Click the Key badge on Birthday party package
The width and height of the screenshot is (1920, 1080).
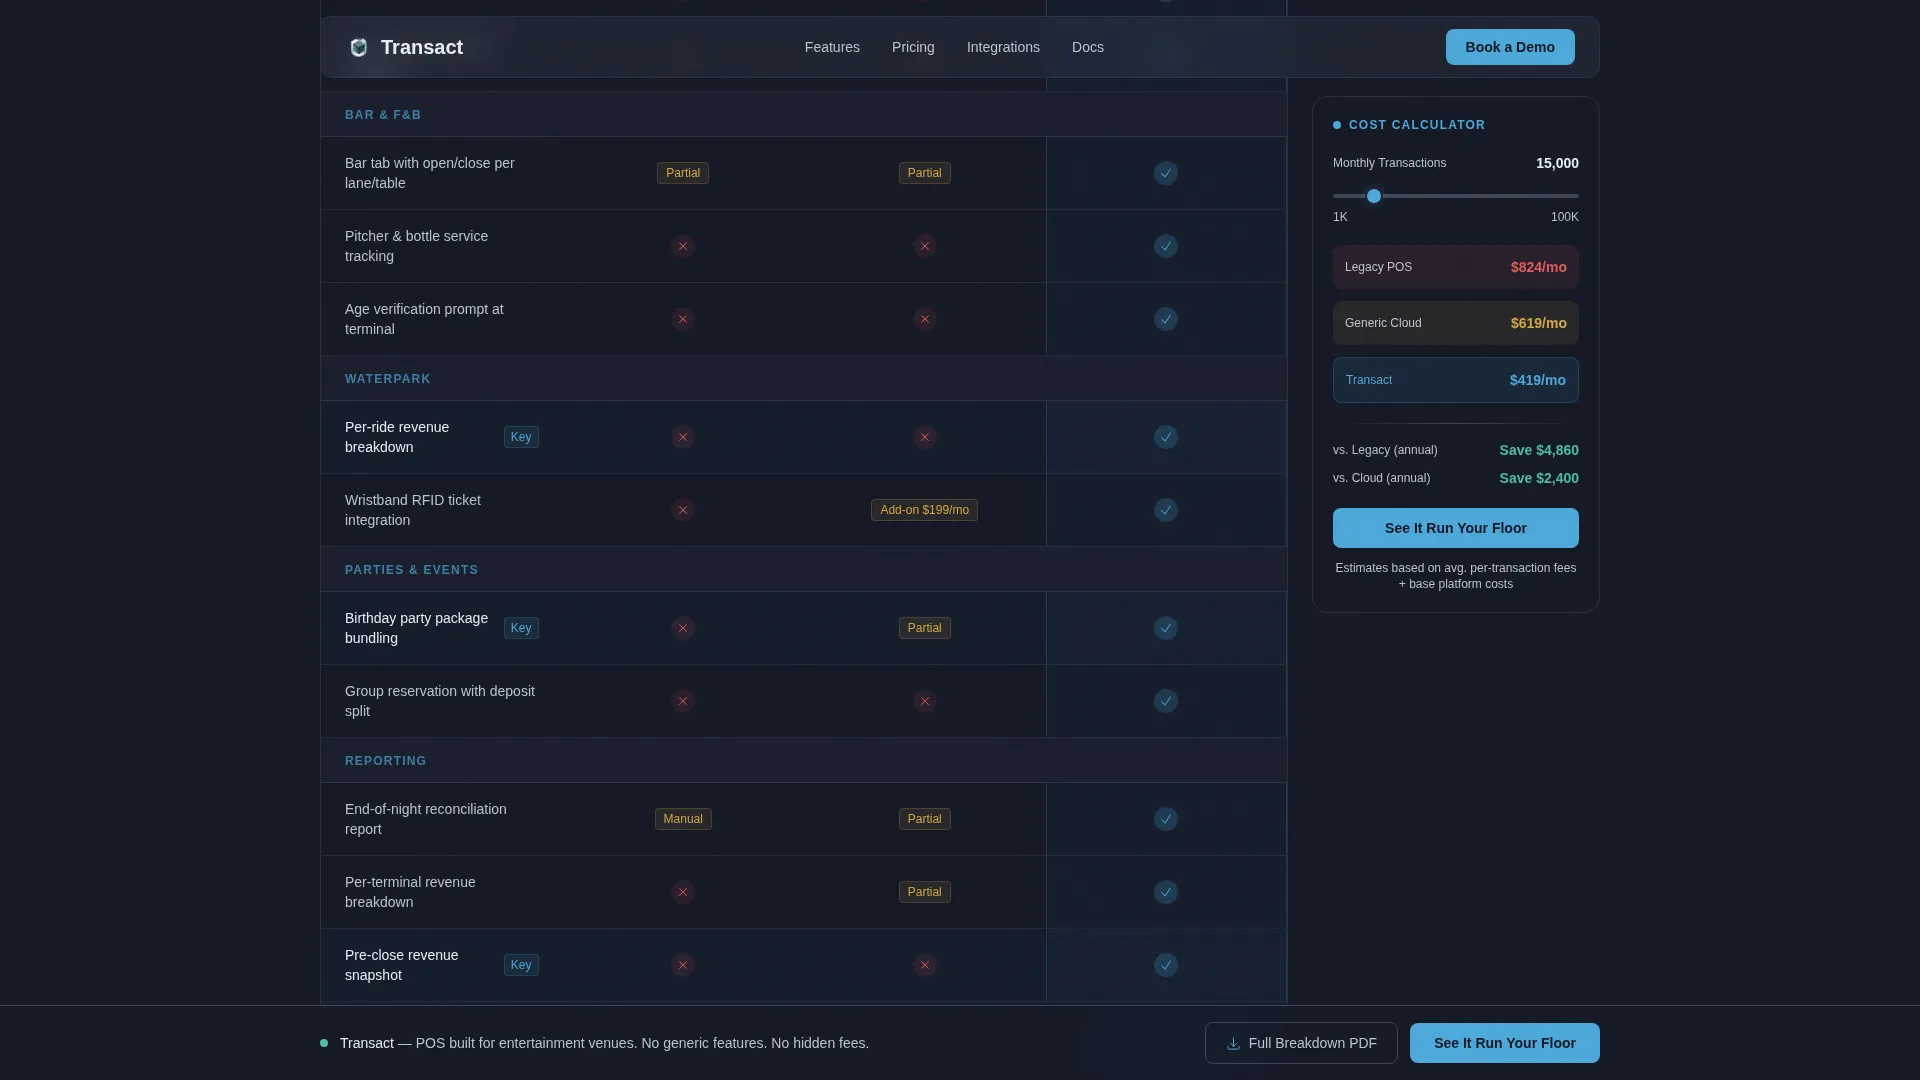pos(521,628)
